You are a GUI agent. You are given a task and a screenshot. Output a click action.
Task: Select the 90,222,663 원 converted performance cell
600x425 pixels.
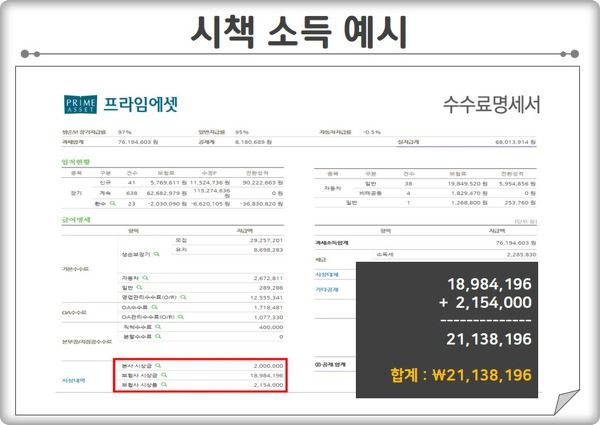coord(262,183)
